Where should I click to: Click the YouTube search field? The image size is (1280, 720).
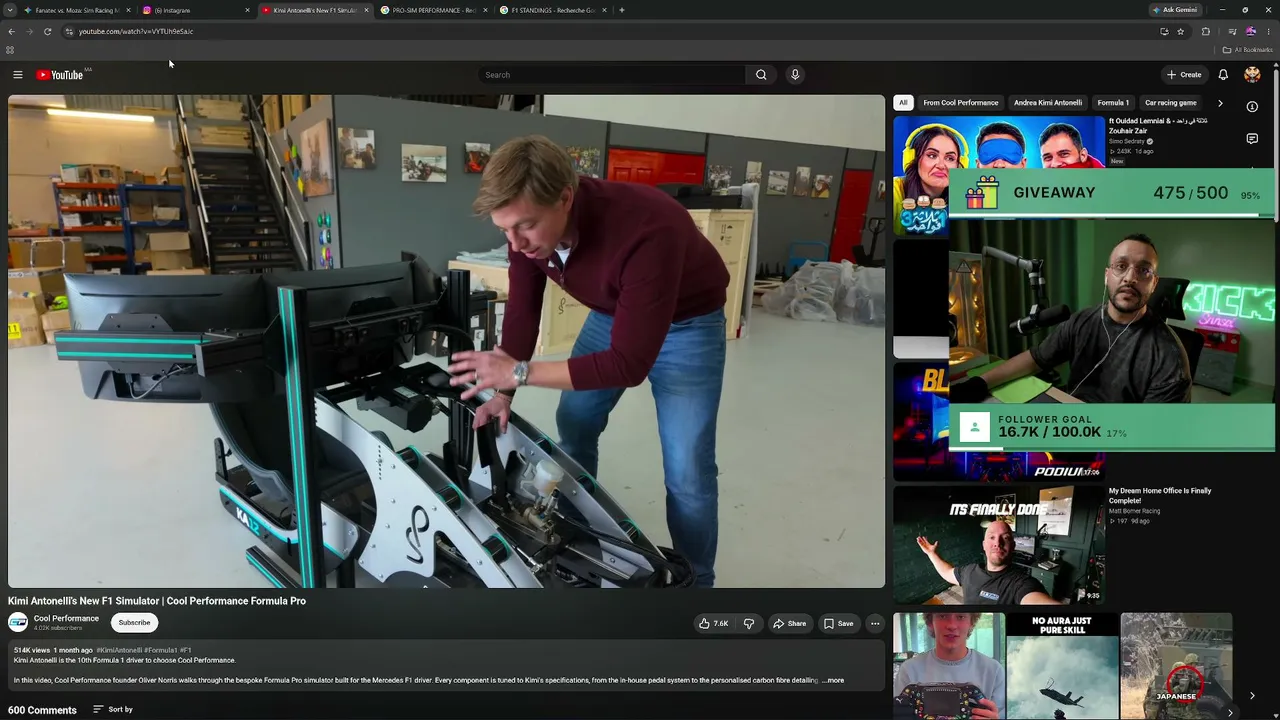(612, 75)
